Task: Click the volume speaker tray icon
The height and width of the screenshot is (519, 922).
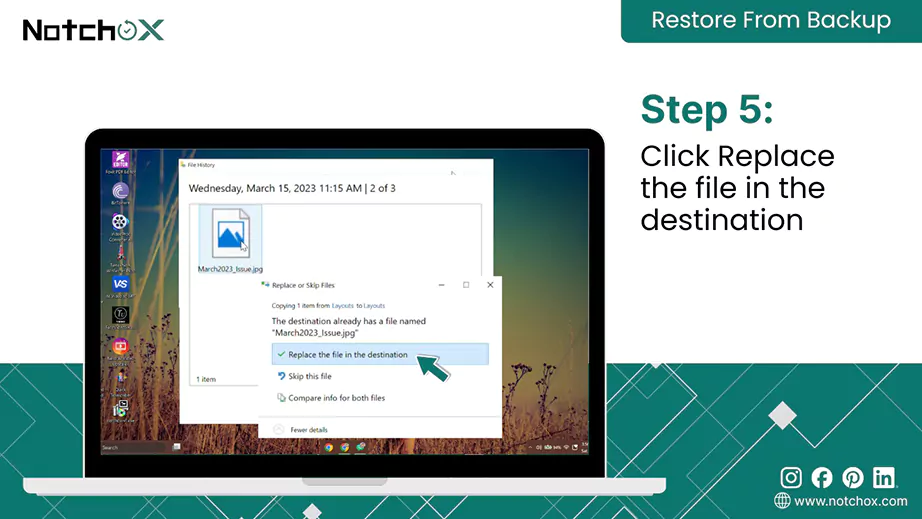Action: pos(539,447)
